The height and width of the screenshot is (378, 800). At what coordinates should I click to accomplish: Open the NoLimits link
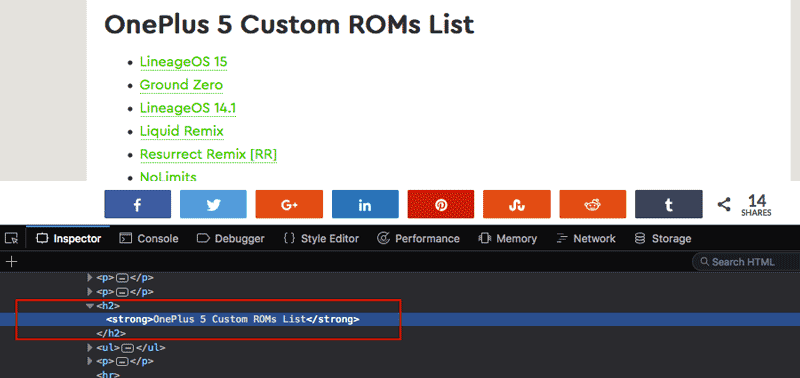click(x=168, y=177)
